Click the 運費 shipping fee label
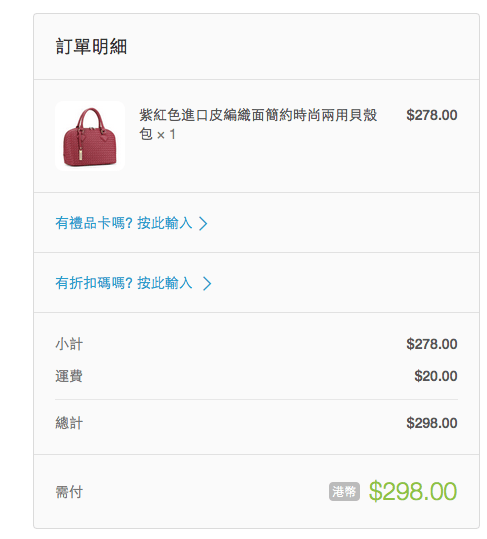 click(x=69, y=376)
